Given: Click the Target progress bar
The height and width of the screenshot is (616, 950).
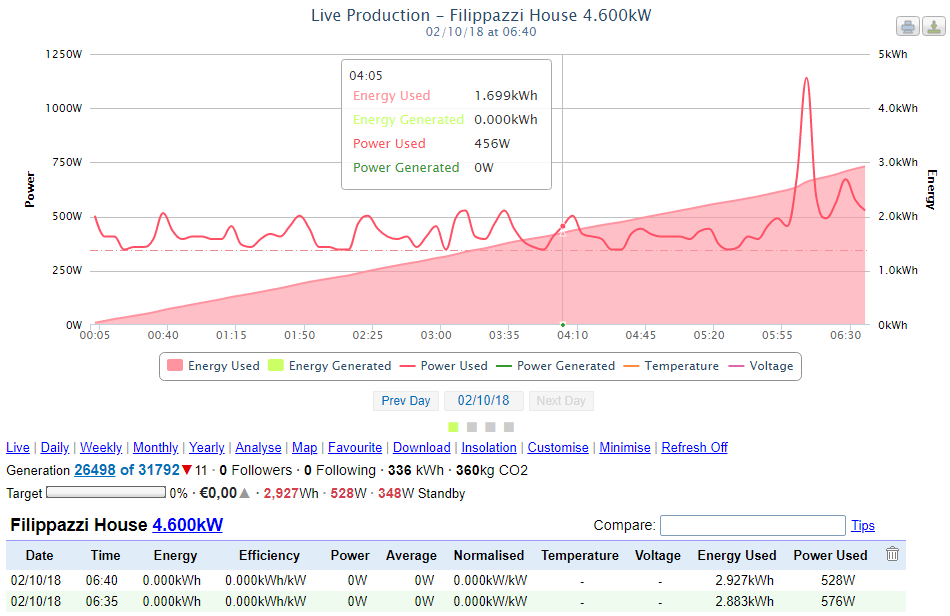Looking at the screenshot, I should click(x=106, y=492).
